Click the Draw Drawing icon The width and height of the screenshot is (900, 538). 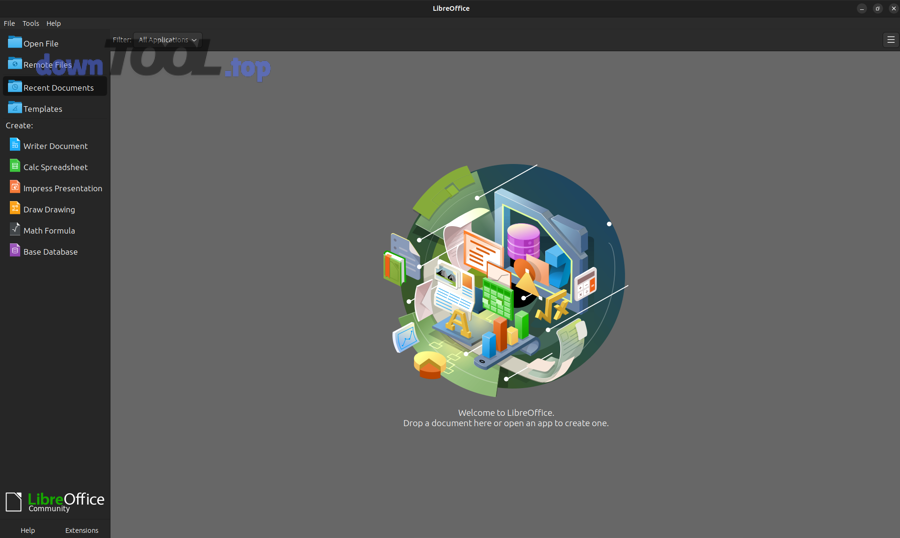coord(14,208)
